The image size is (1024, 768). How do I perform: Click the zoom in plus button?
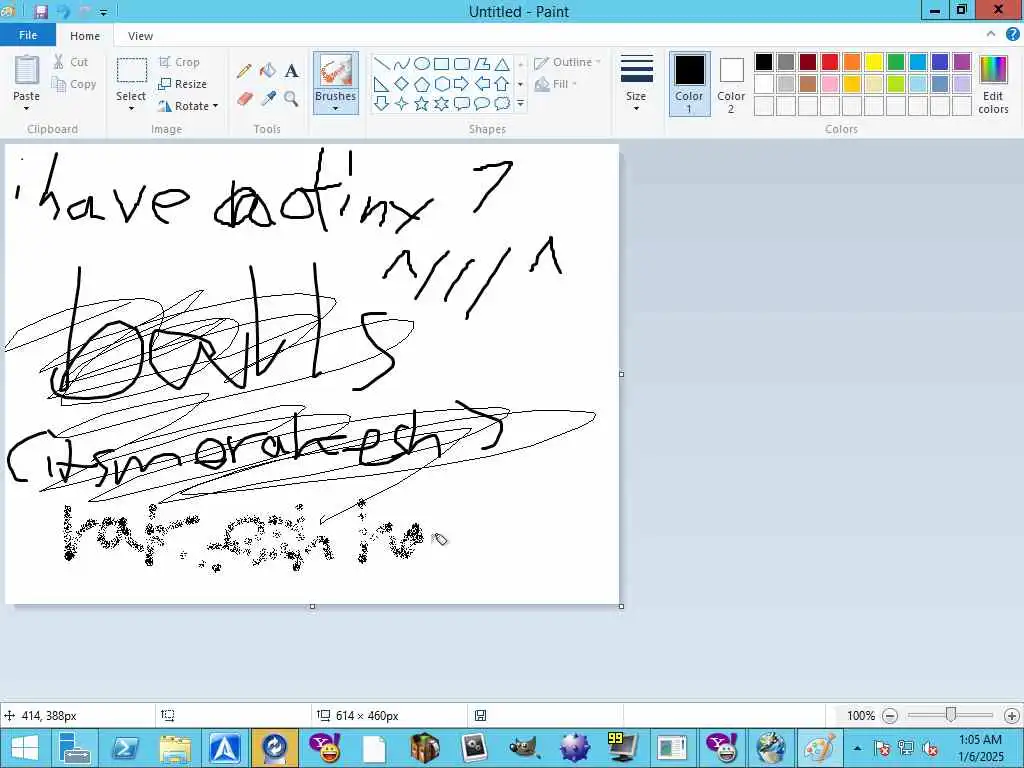[1012, 716]
